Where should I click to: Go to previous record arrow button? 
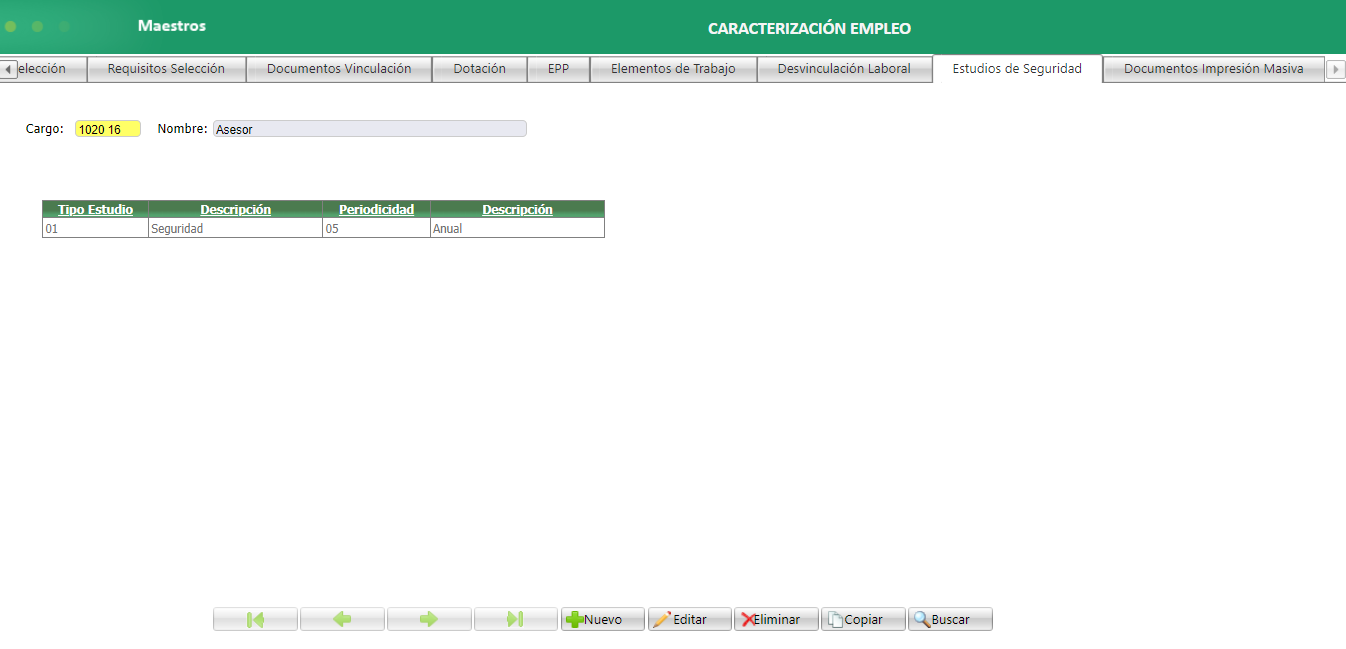342,619
